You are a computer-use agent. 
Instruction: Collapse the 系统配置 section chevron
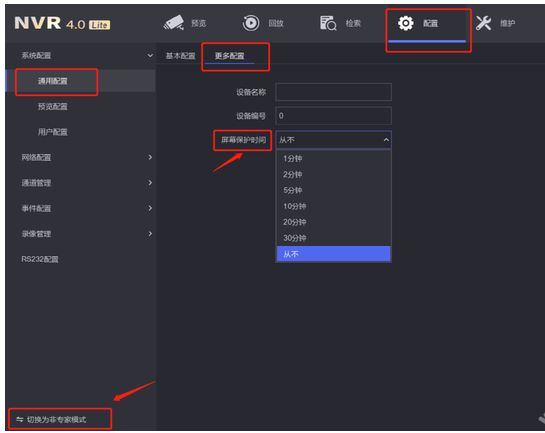(150, 55)
